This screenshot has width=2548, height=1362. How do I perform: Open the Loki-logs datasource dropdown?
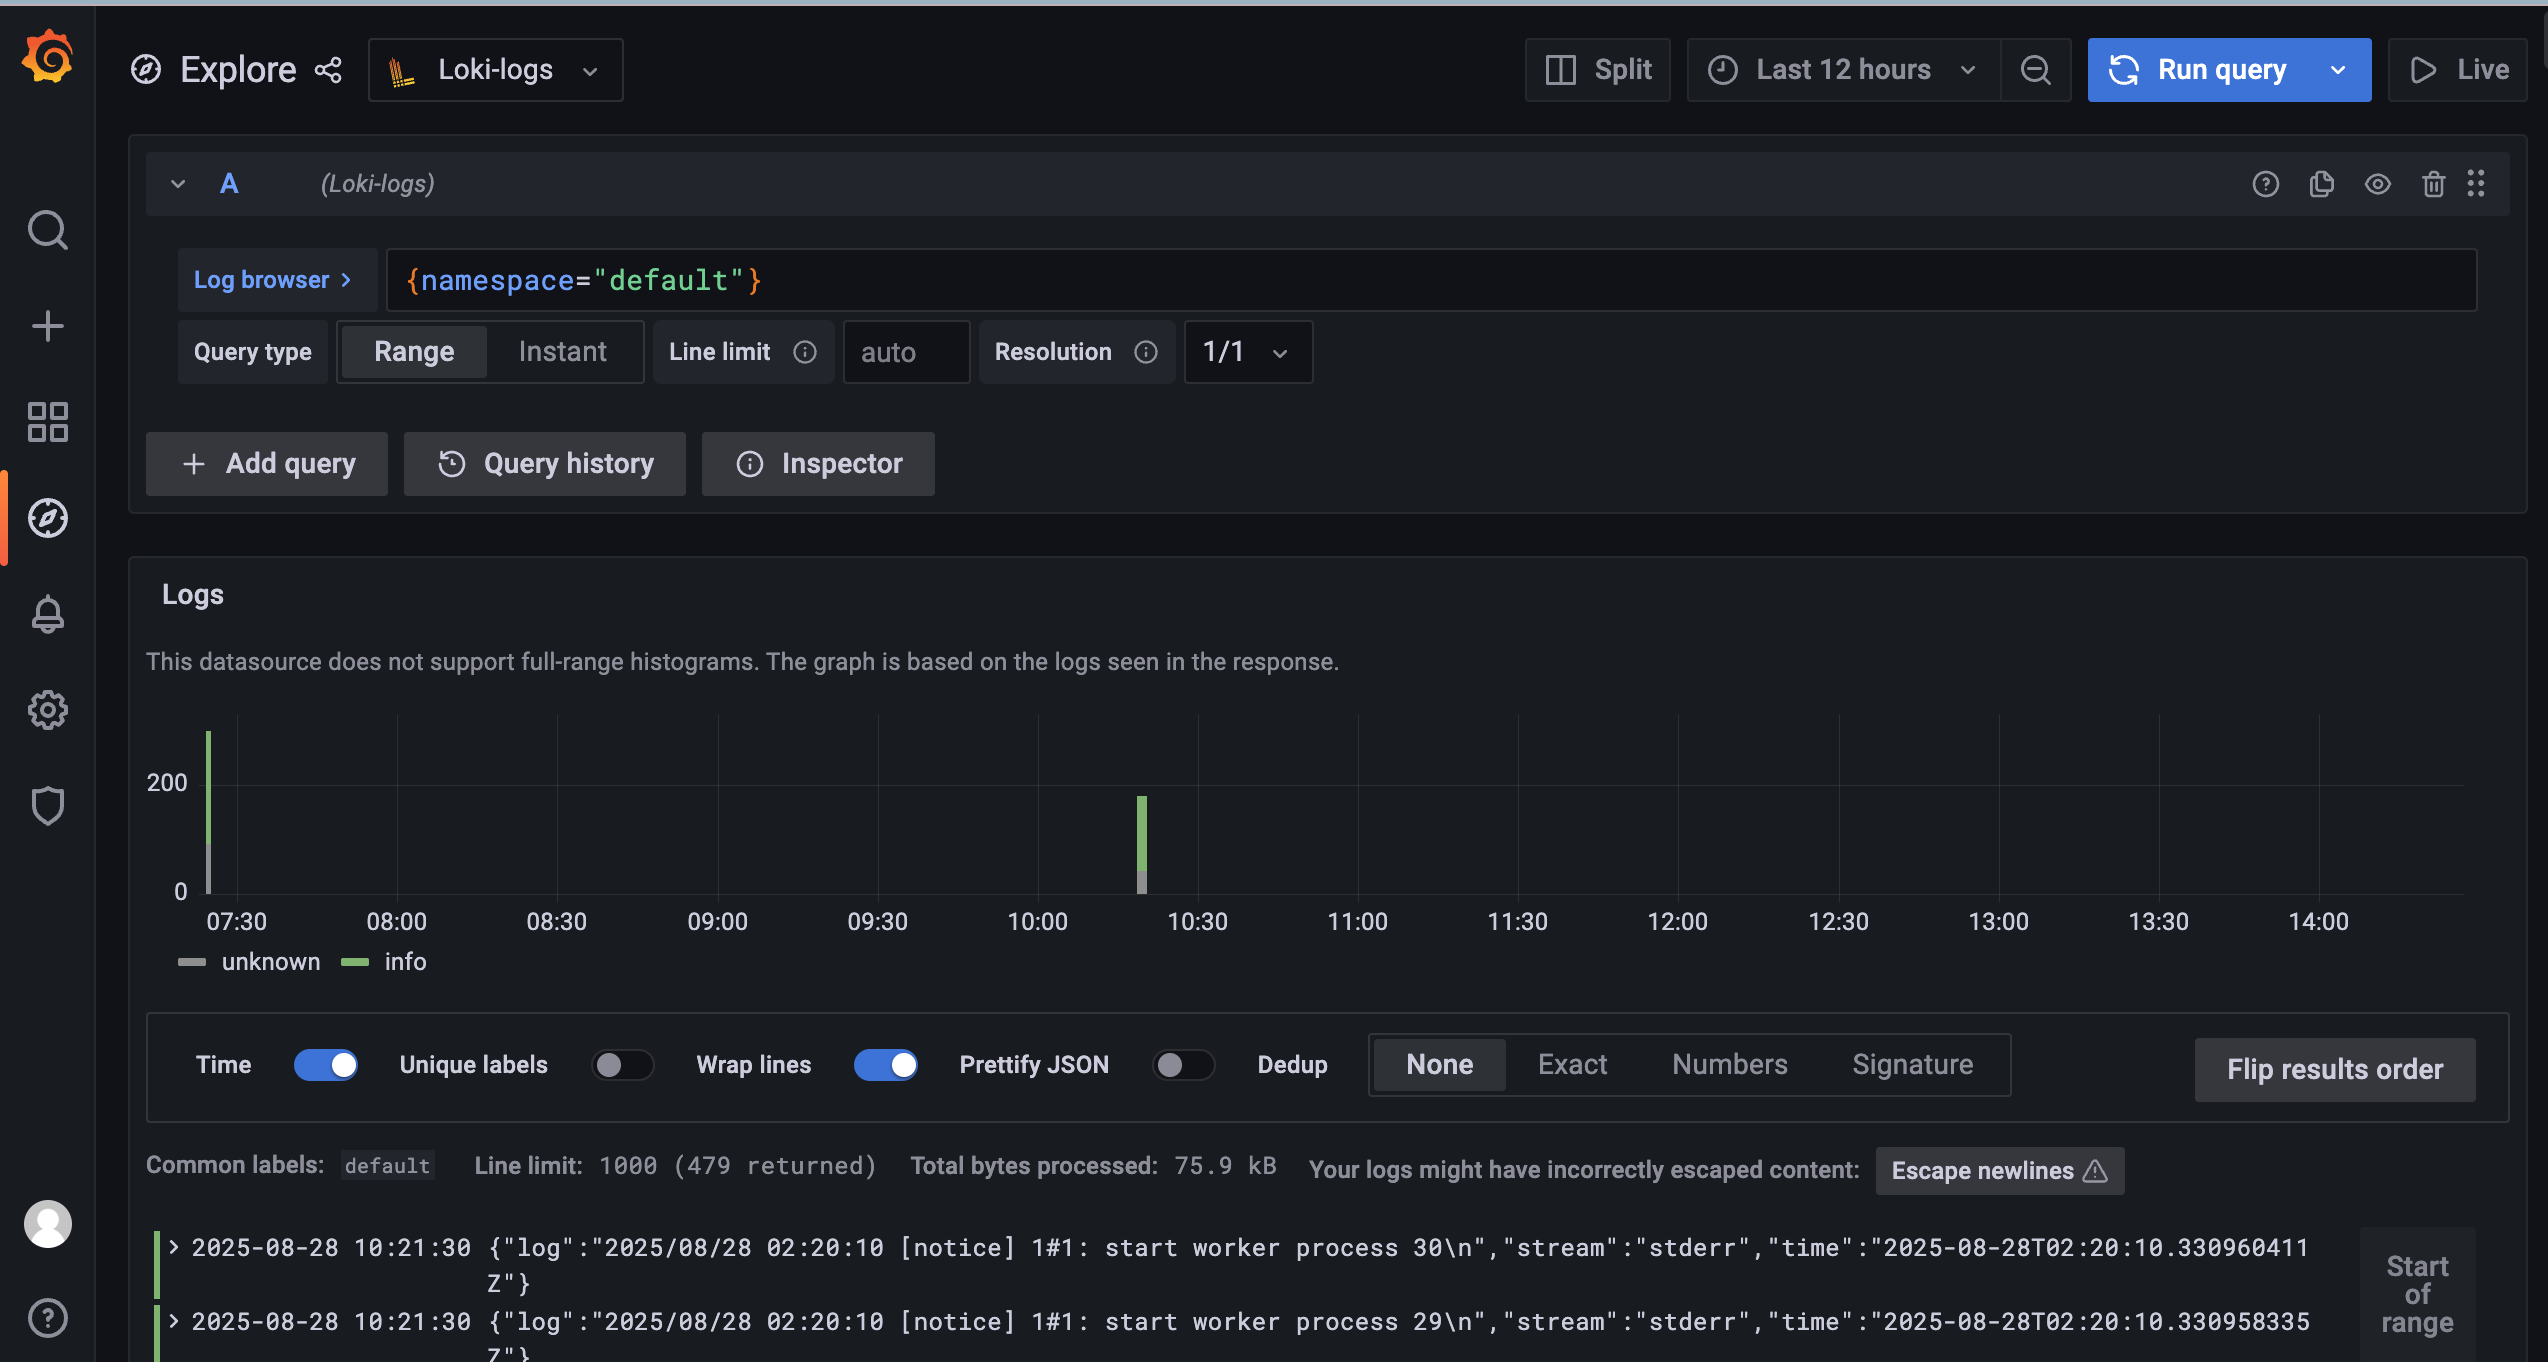(x=496, y=70)
